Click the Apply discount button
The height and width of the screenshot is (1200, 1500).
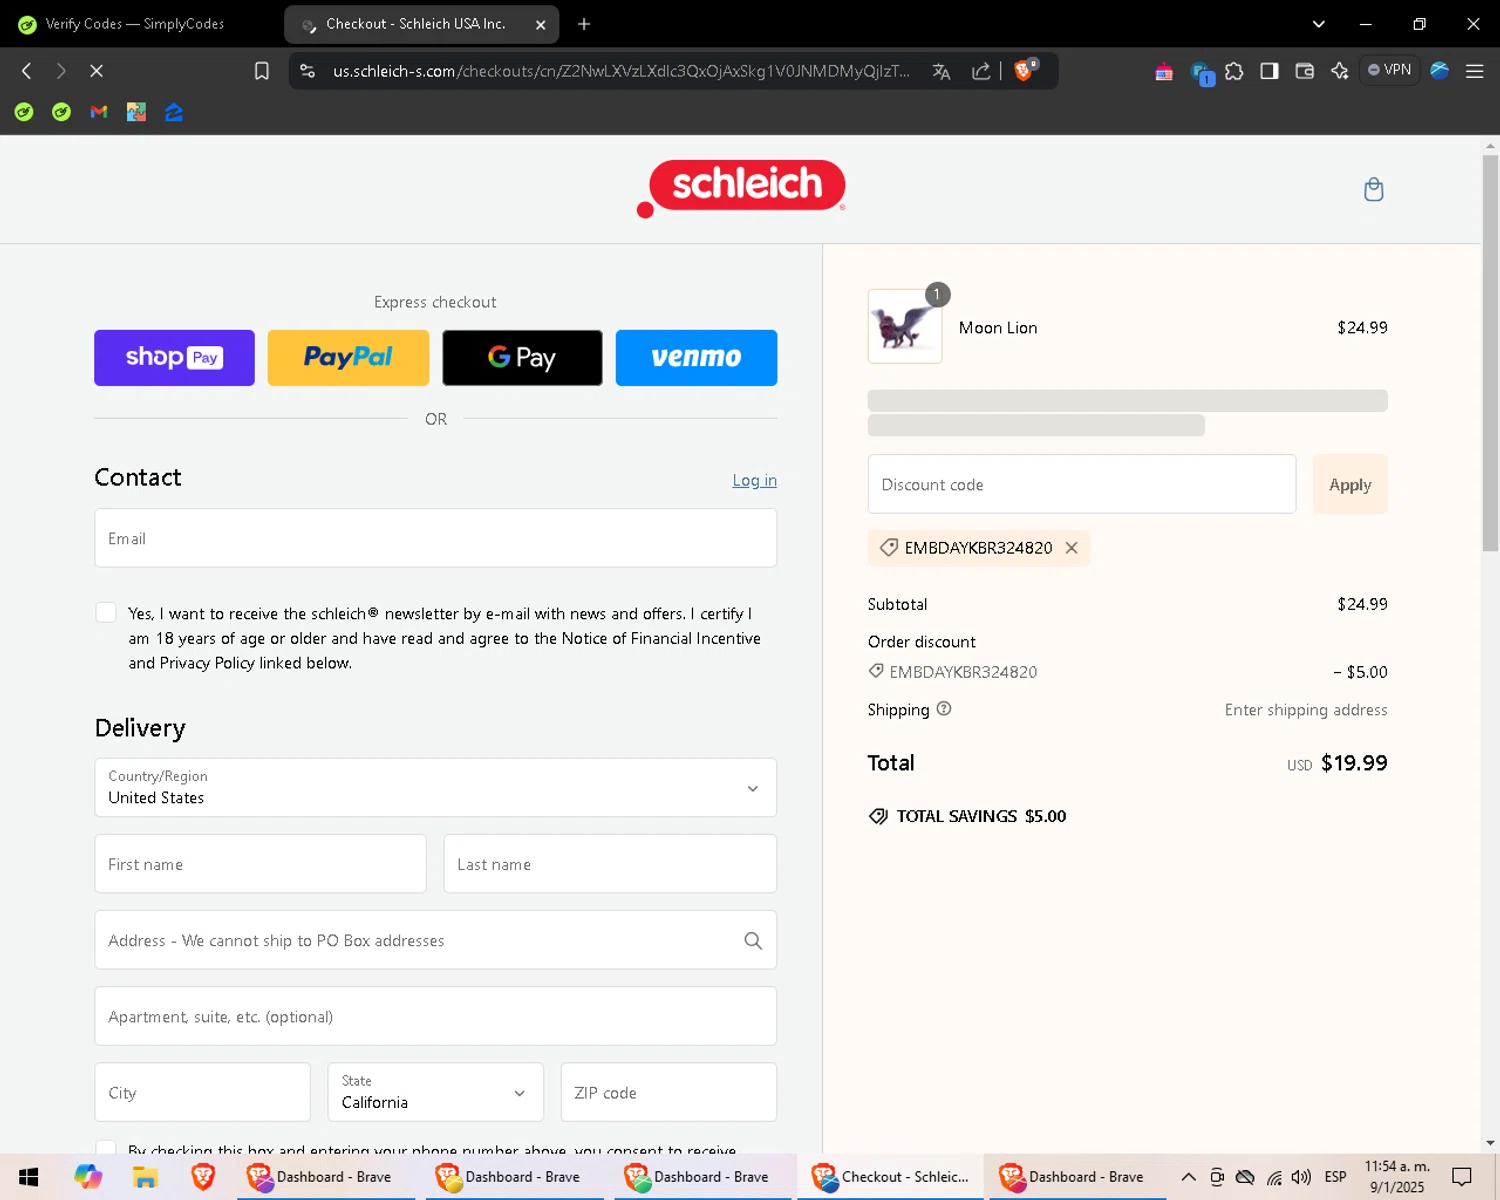point(1350,484)
